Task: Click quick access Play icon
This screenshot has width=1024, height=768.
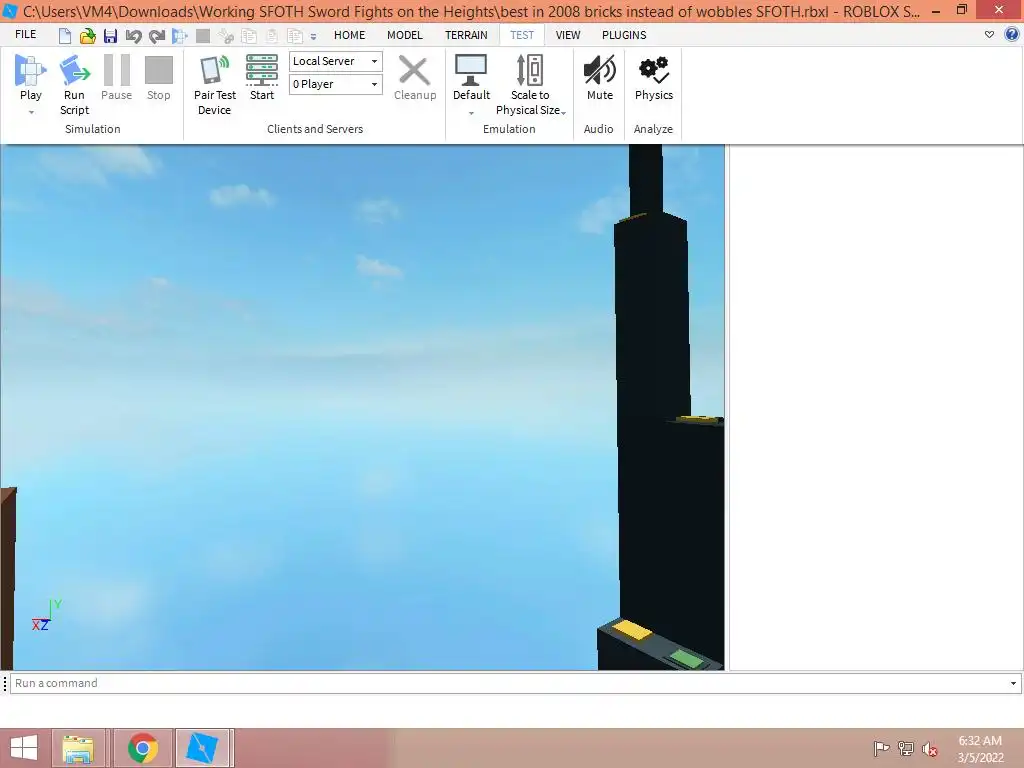Action: click(x=180, y=36)
